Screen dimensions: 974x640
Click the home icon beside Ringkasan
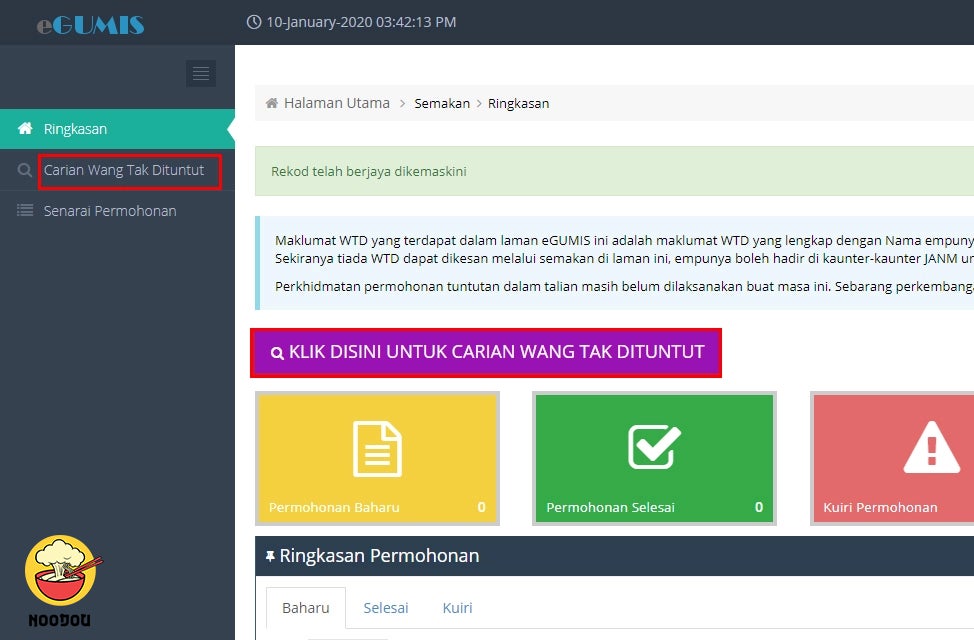[x=26, y=129]
